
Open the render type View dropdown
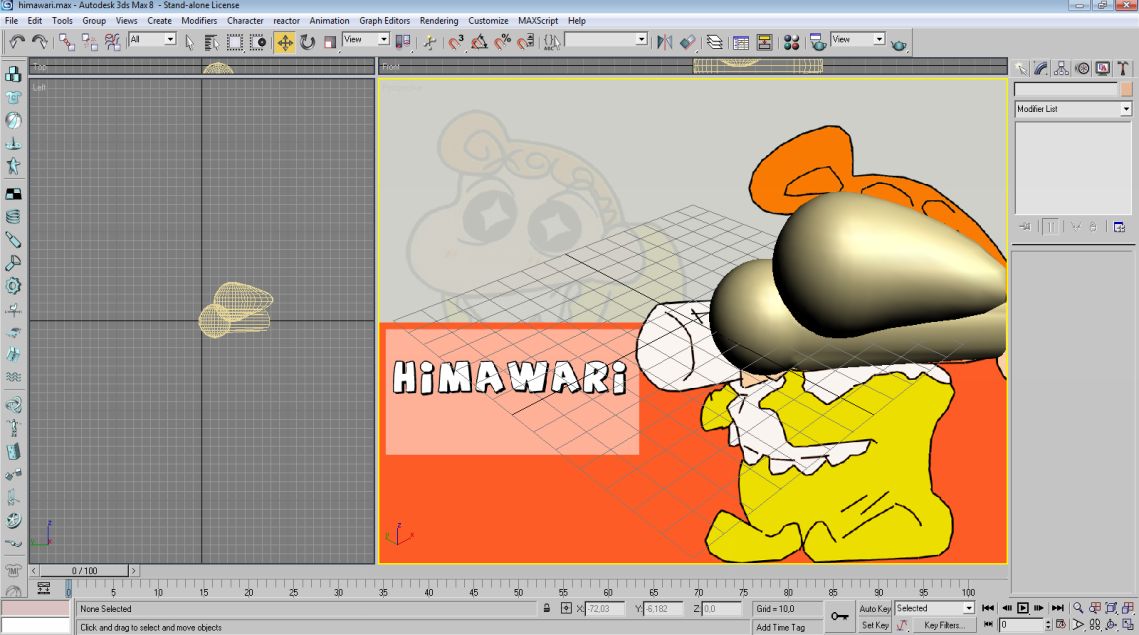858,39
